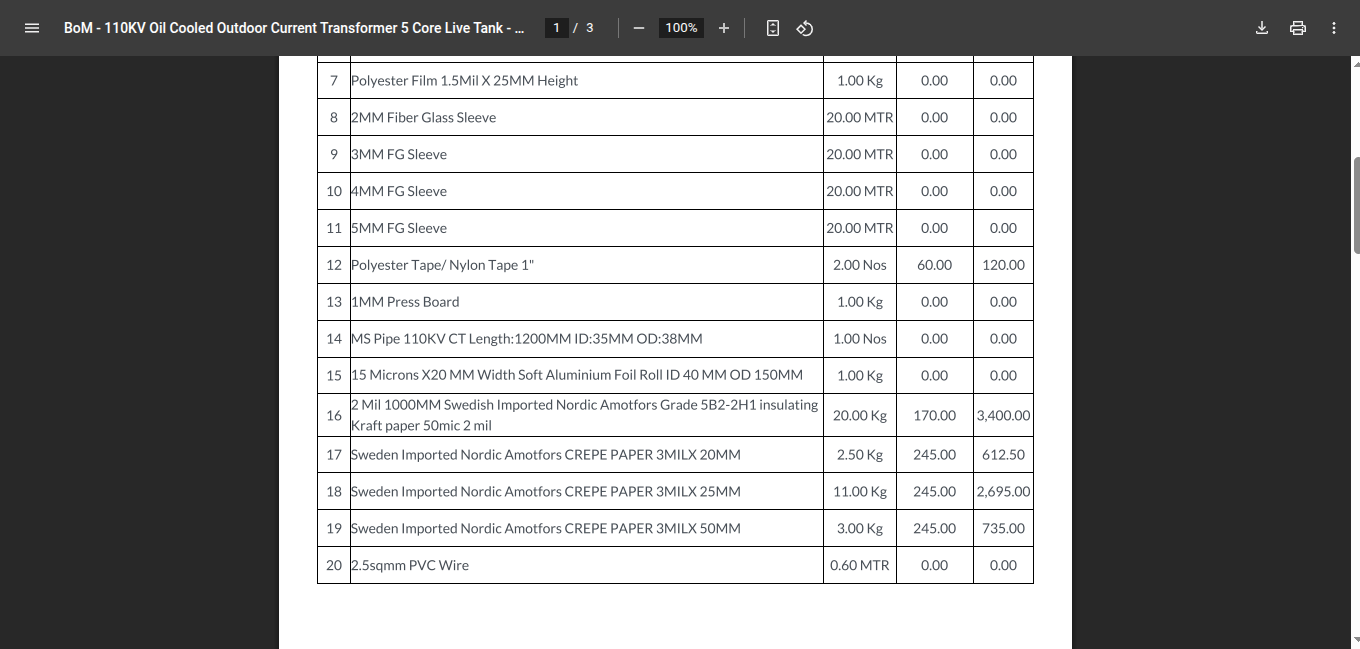Image resolution: width=1360 pixels, height=649 pixels.
Task: Click the BoM document title in toolbar
Action: pos(294,28)
